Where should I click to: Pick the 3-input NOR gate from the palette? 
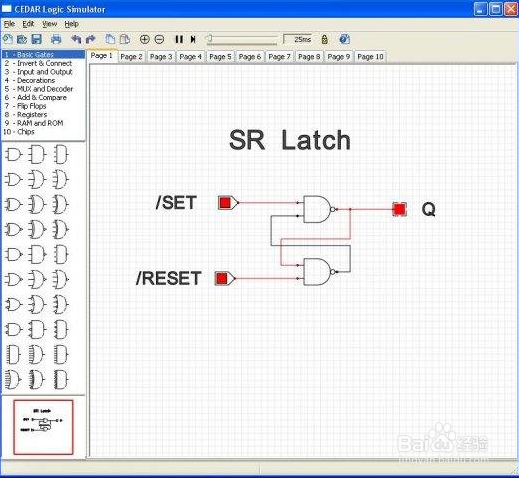click(x=37, y=279)
